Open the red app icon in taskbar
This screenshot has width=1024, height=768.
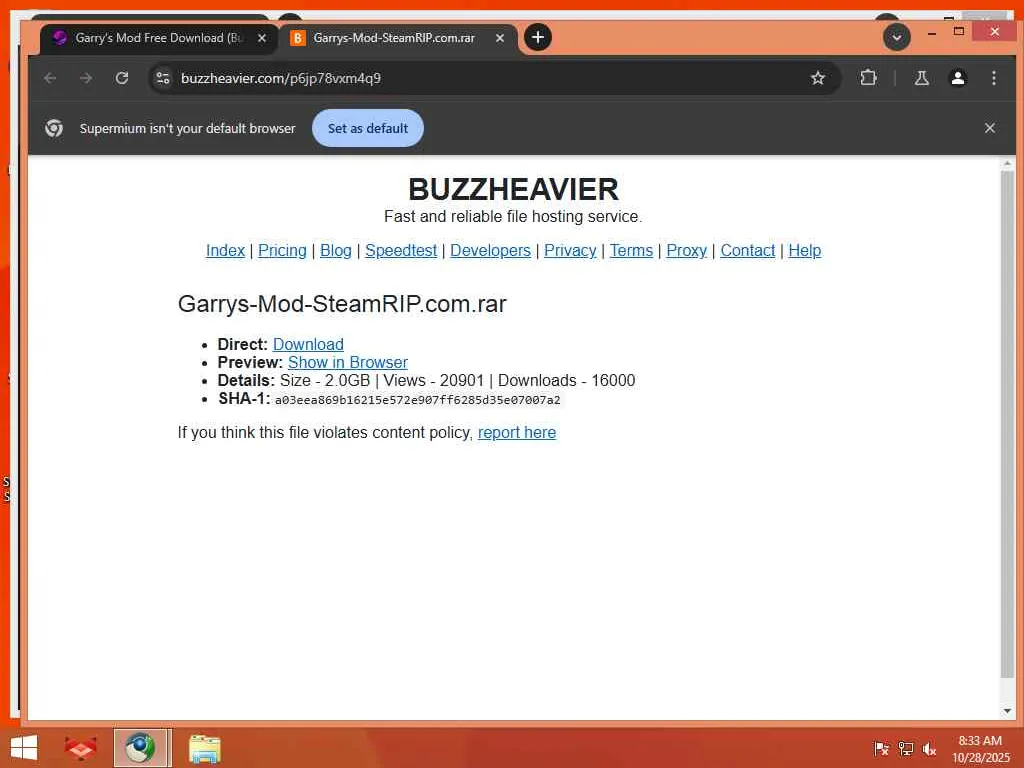pyautogui.click(x=80, y=748)
